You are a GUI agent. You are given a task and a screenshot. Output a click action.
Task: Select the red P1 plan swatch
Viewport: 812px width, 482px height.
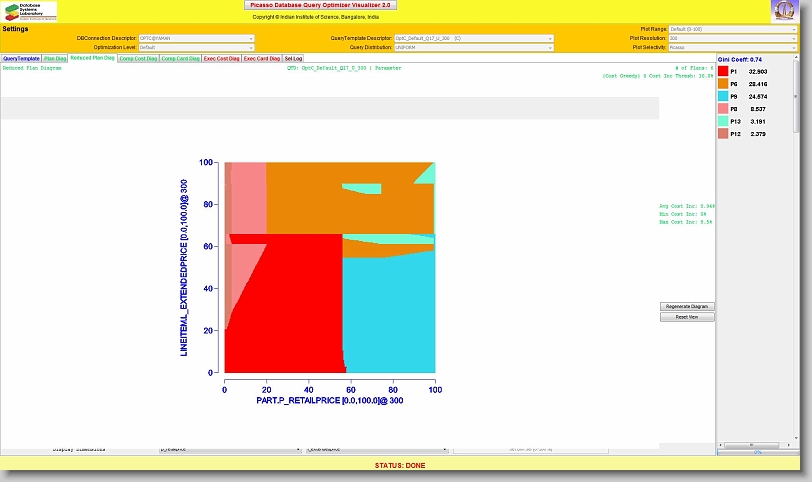click(723, 73)
